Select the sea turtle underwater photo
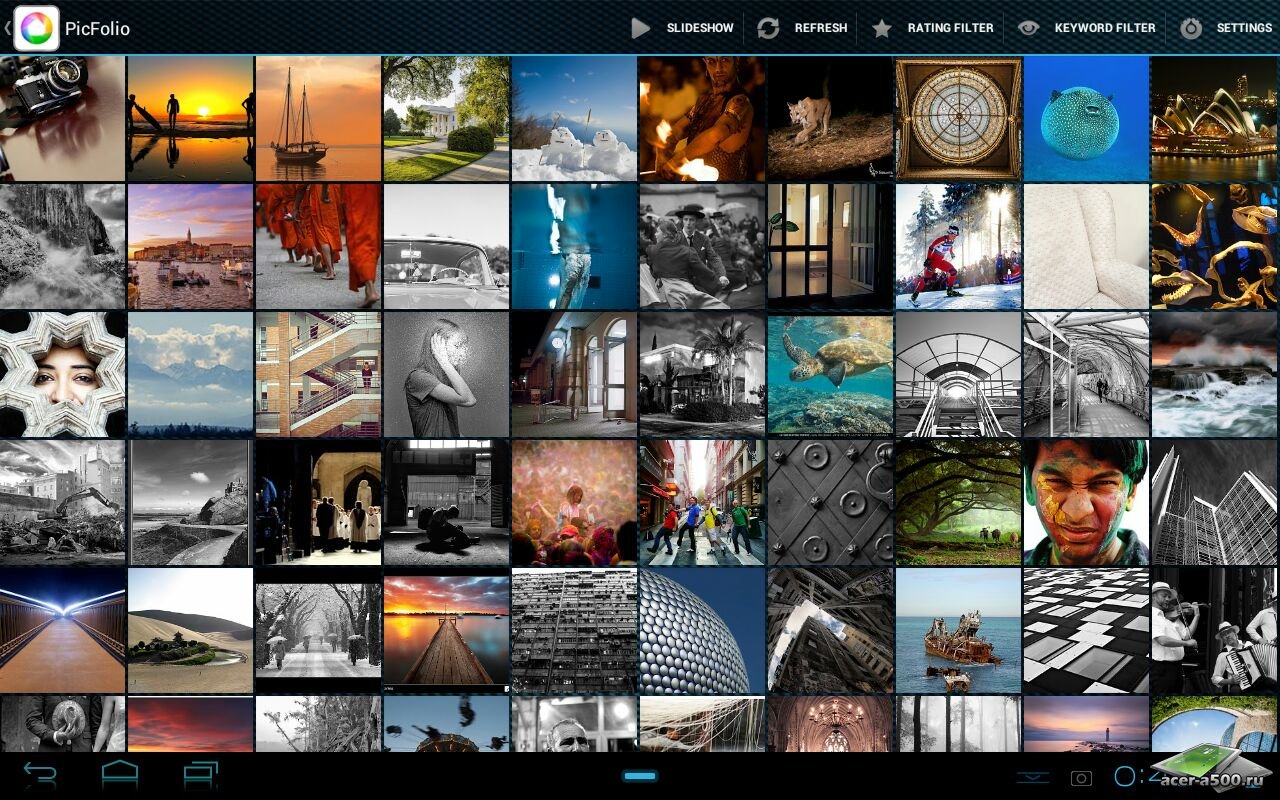 [830, 374]
